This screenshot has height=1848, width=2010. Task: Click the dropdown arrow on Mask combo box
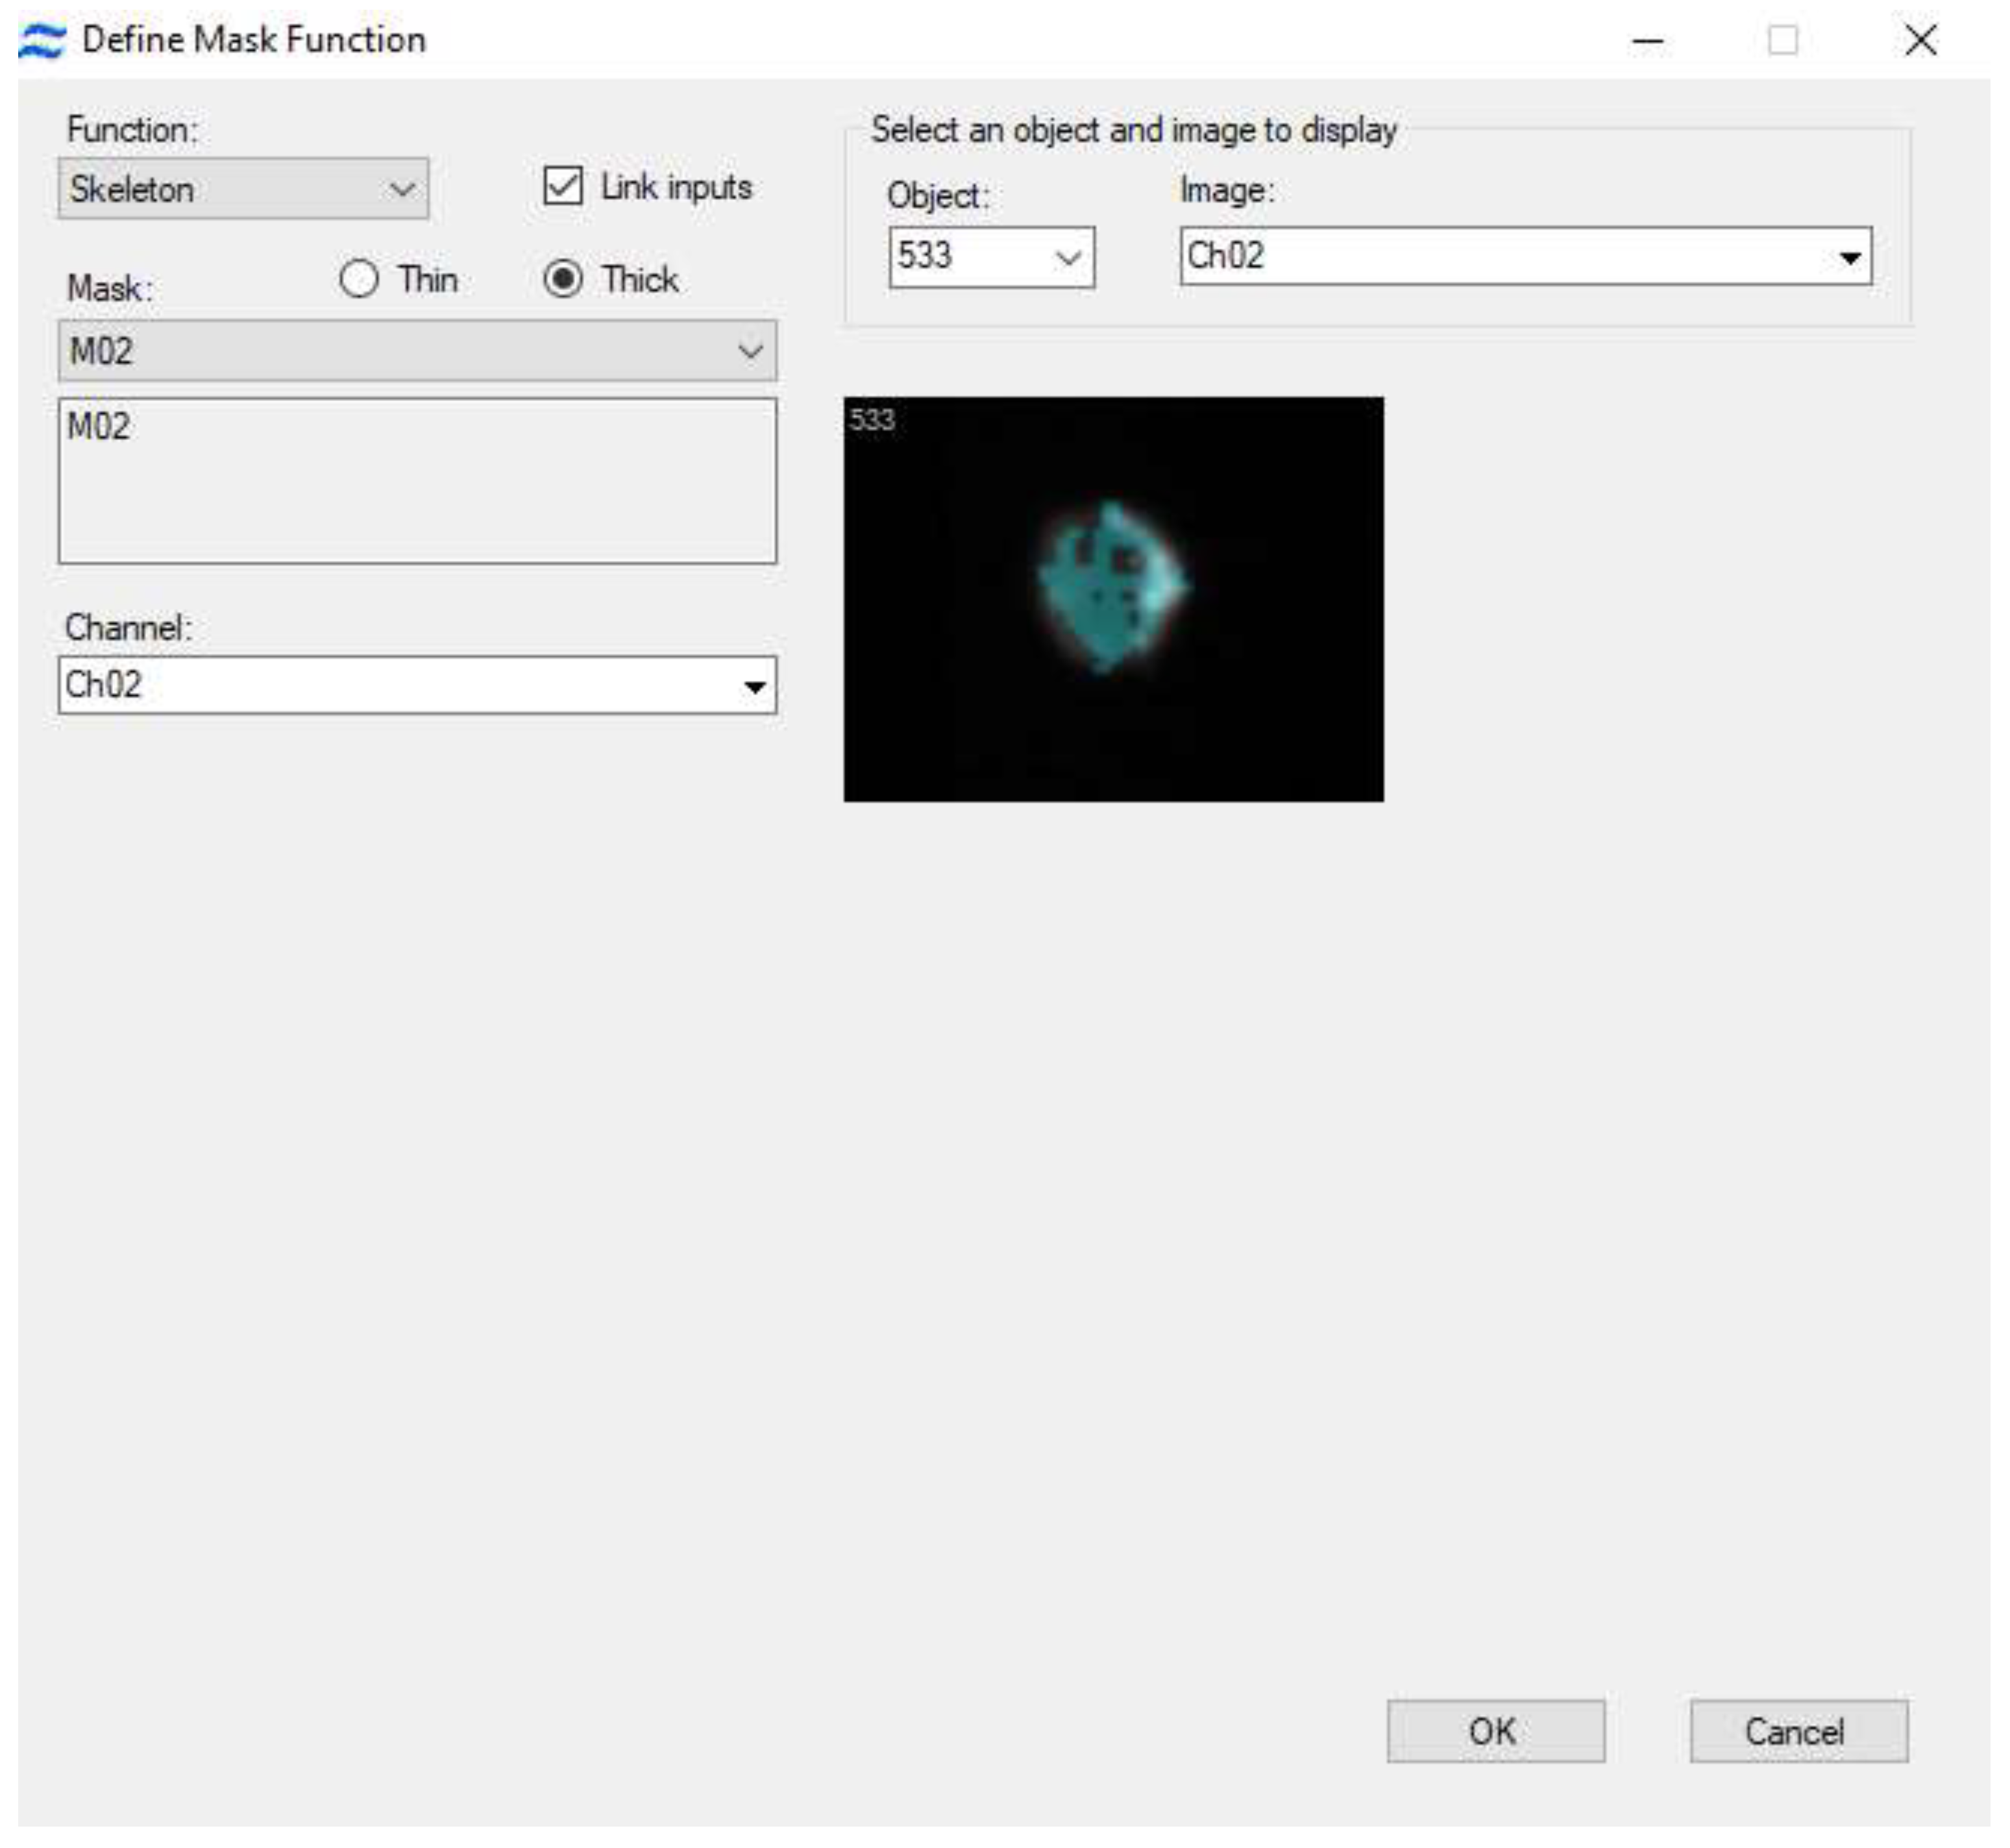[751, 350]
